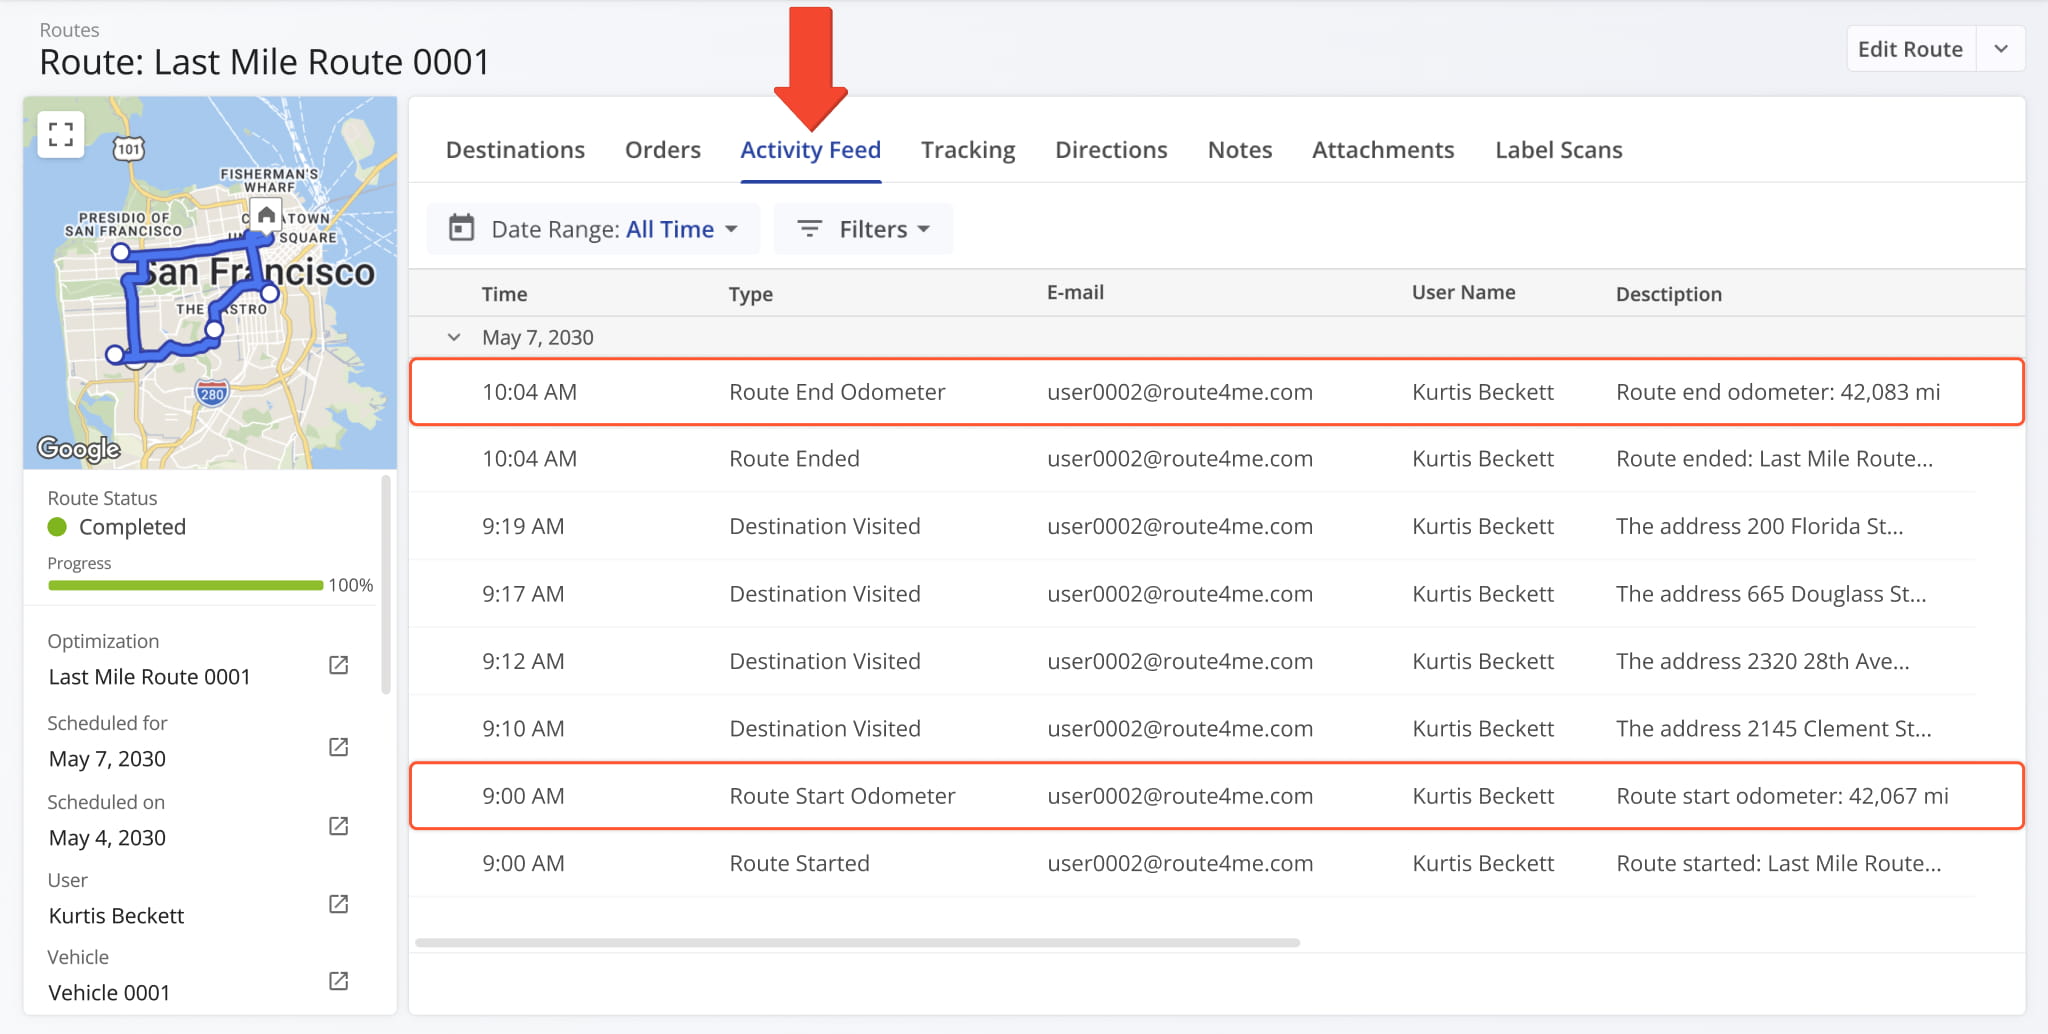Open the Edit Route dropdown arrow
This screenshot has height=1034, width=2048.
click(2000, 48)
